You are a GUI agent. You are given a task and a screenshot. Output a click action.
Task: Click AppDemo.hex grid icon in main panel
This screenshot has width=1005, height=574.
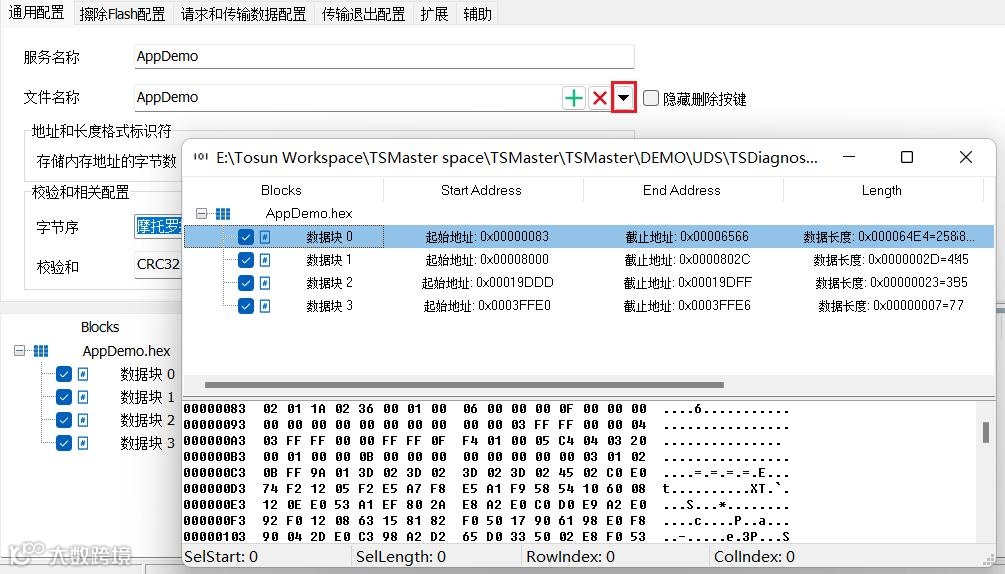(x=41, y=350)
